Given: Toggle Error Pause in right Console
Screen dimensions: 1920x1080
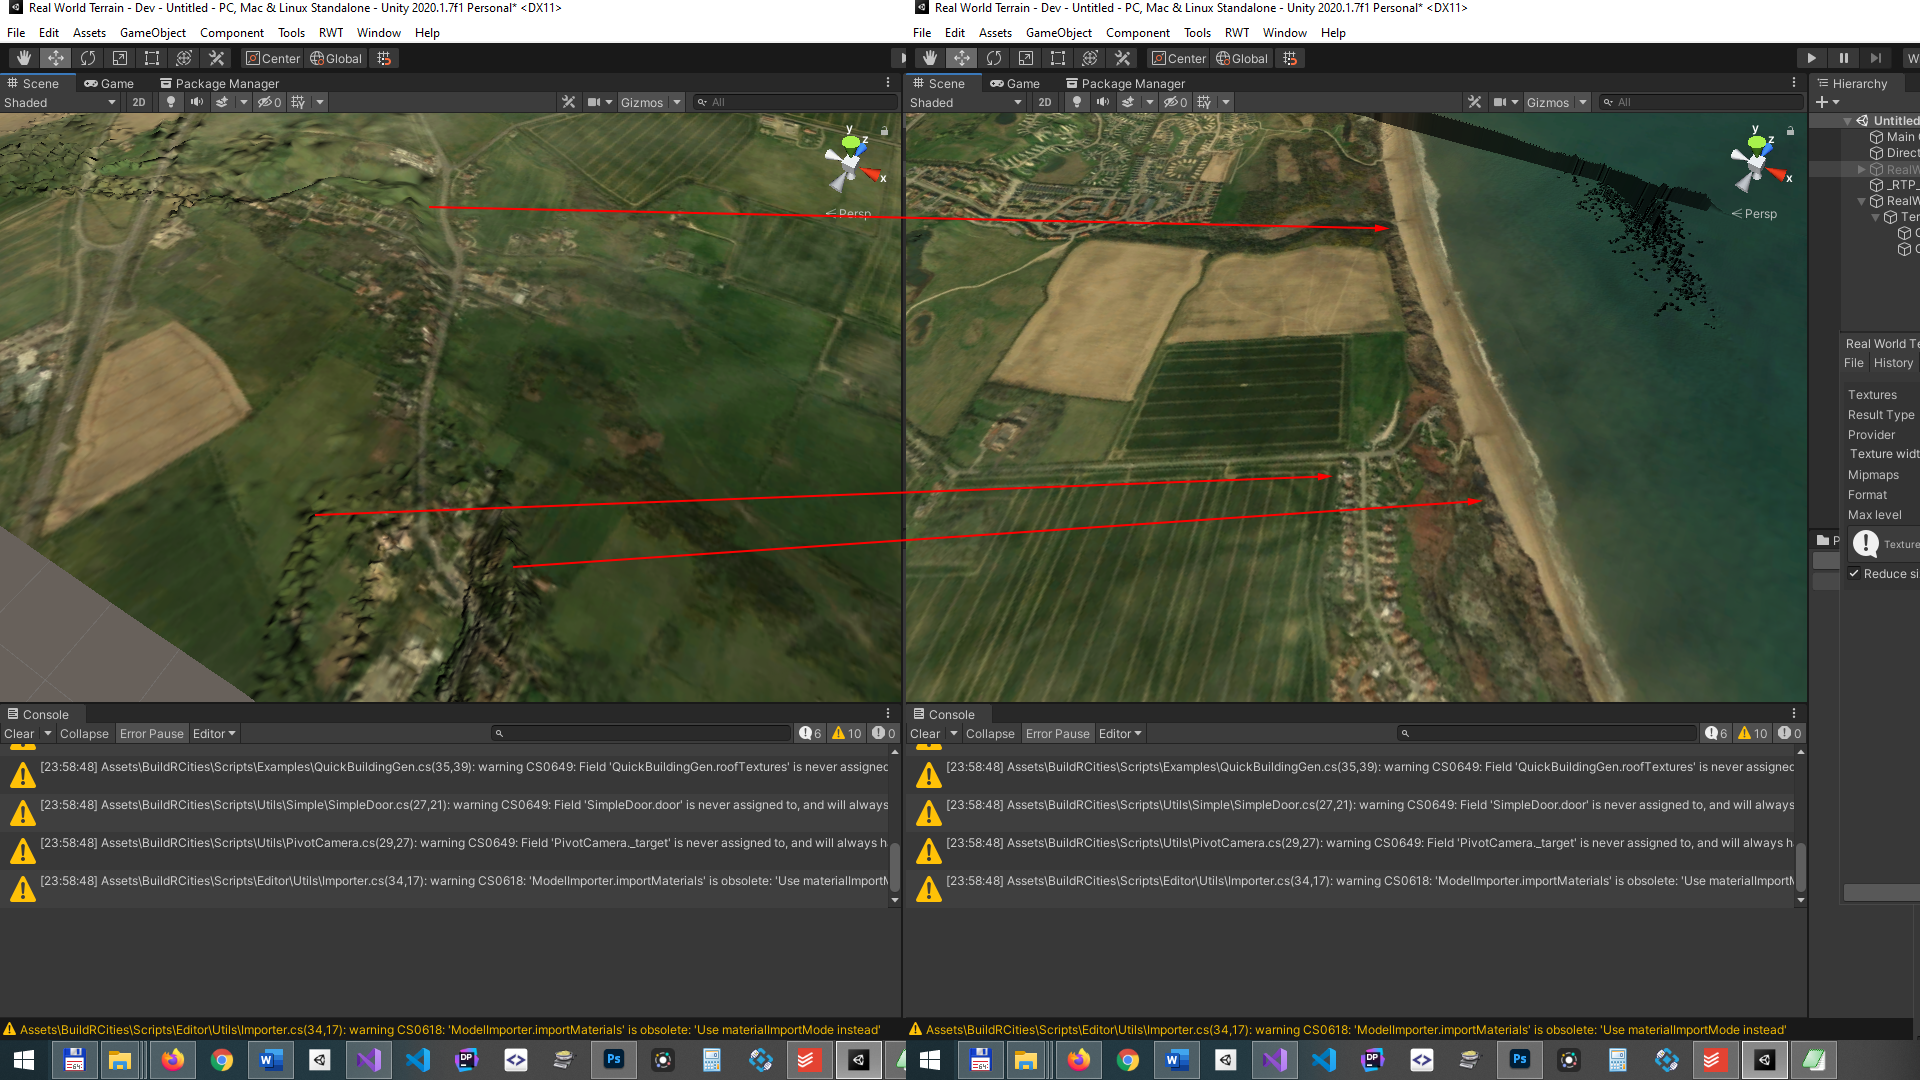Looking at the screenshot, I should [1057, 734].
